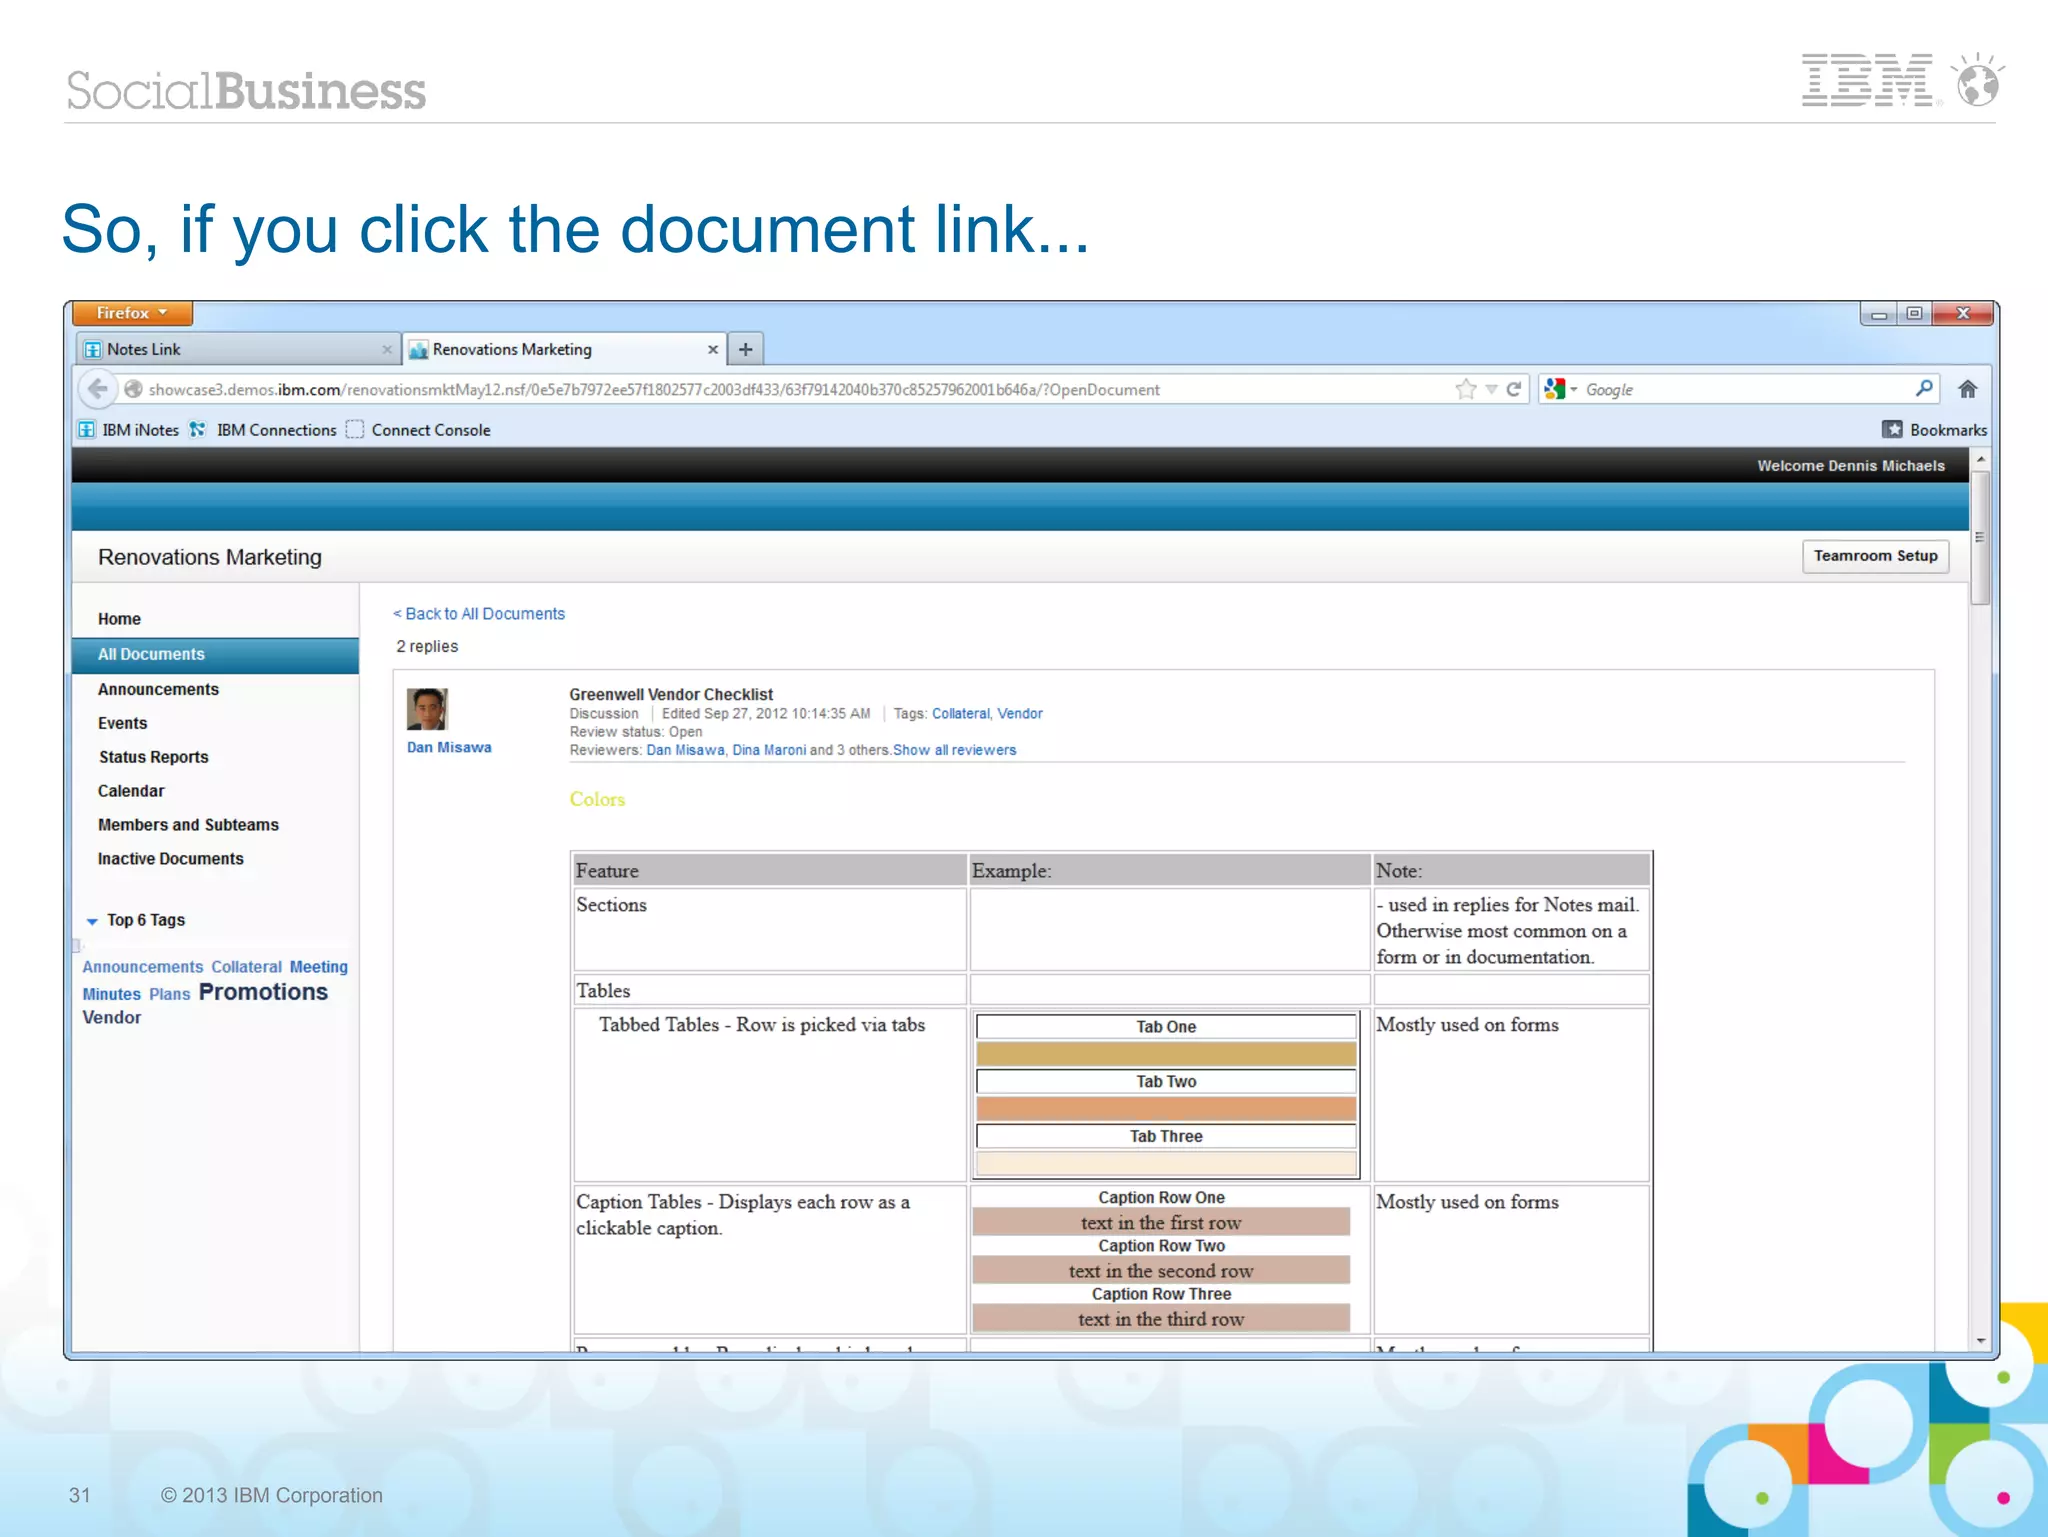2048x1537 pixels.
Task: Open Status Reports in the sidebar
Action: tap(153, 757)
